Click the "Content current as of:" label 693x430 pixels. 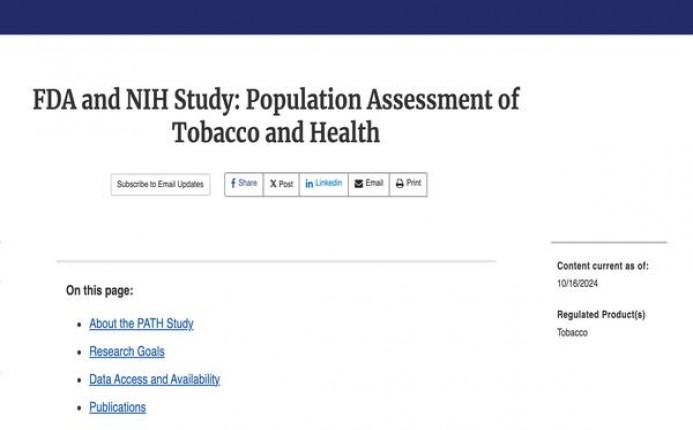pos(603,266)
